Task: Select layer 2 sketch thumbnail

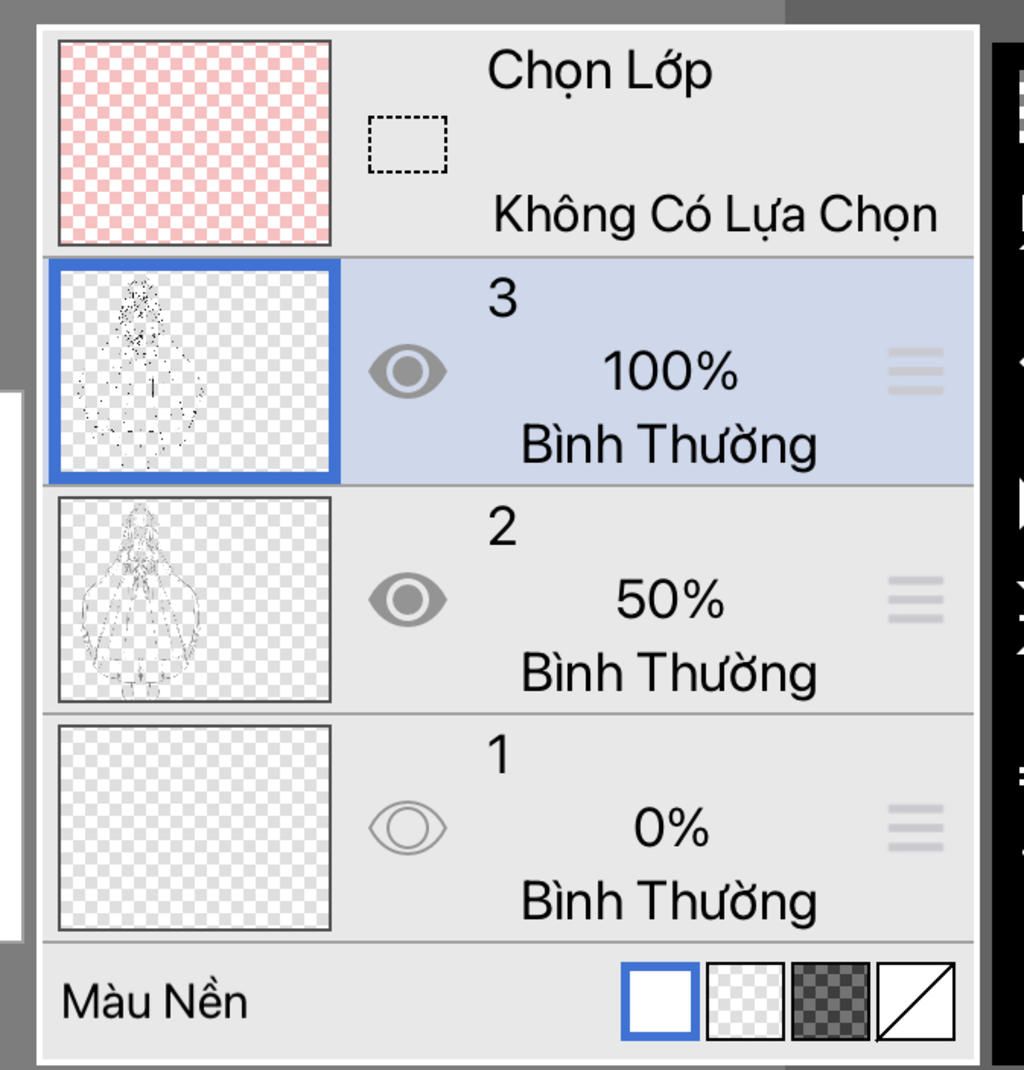Action: [x=195, y=600]
